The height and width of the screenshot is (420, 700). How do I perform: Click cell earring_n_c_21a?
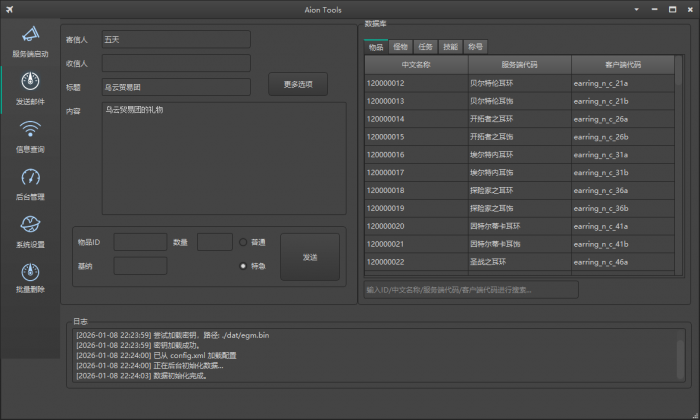point(623,83)
